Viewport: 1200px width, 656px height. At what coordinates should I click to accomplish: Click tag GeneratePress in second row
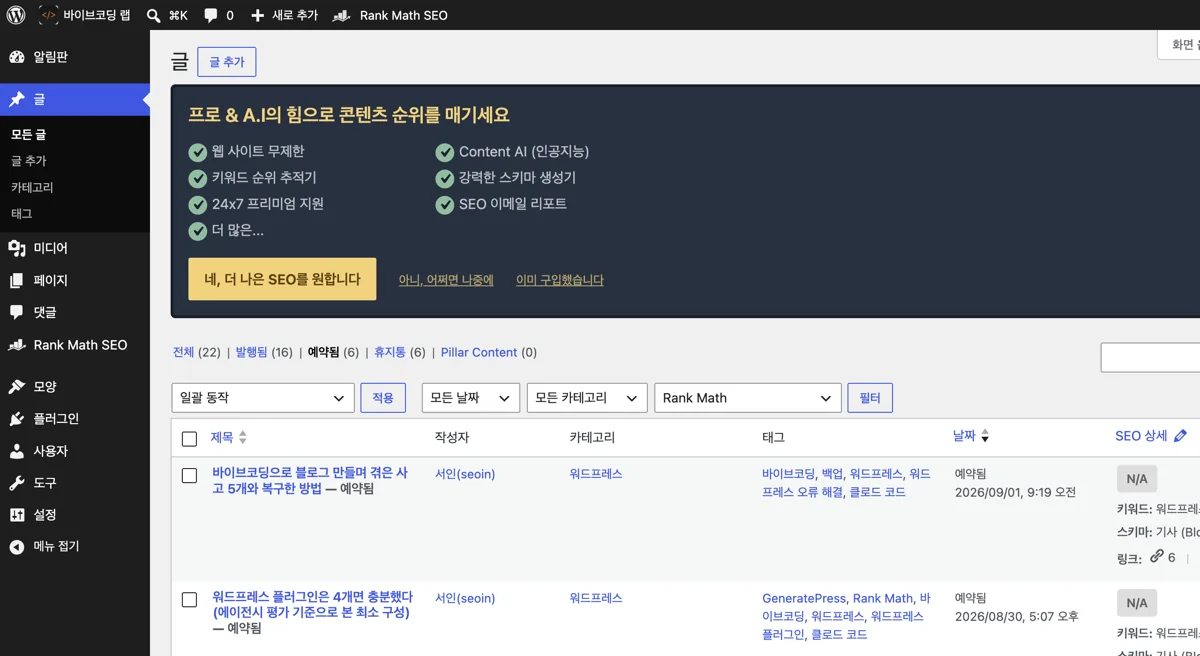coord(803,598)
